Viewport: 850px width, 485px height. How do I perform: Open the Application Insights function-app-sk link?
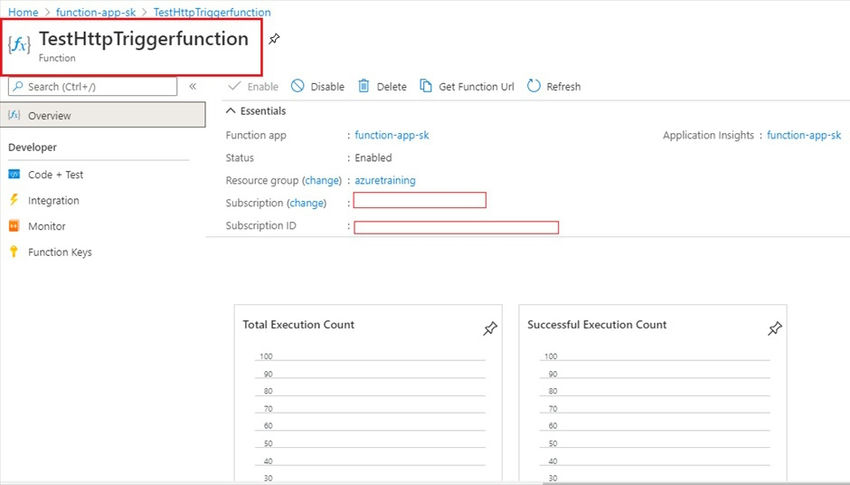coord(804,135)
